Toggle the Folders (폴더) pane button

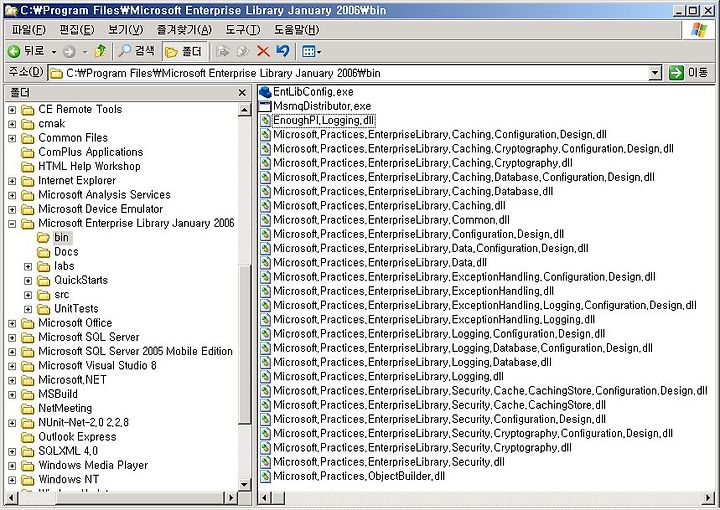(184, 51)
